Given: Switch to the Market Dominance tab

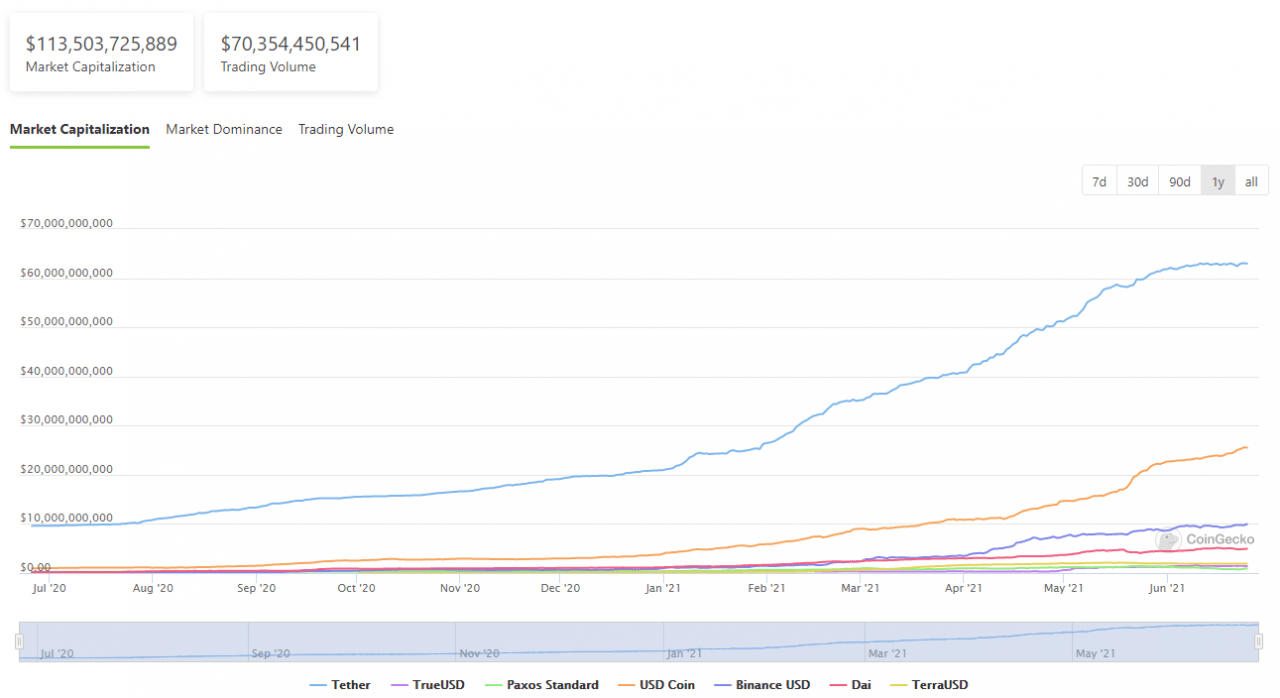Looking at the screenshot, I should point(224,129).
